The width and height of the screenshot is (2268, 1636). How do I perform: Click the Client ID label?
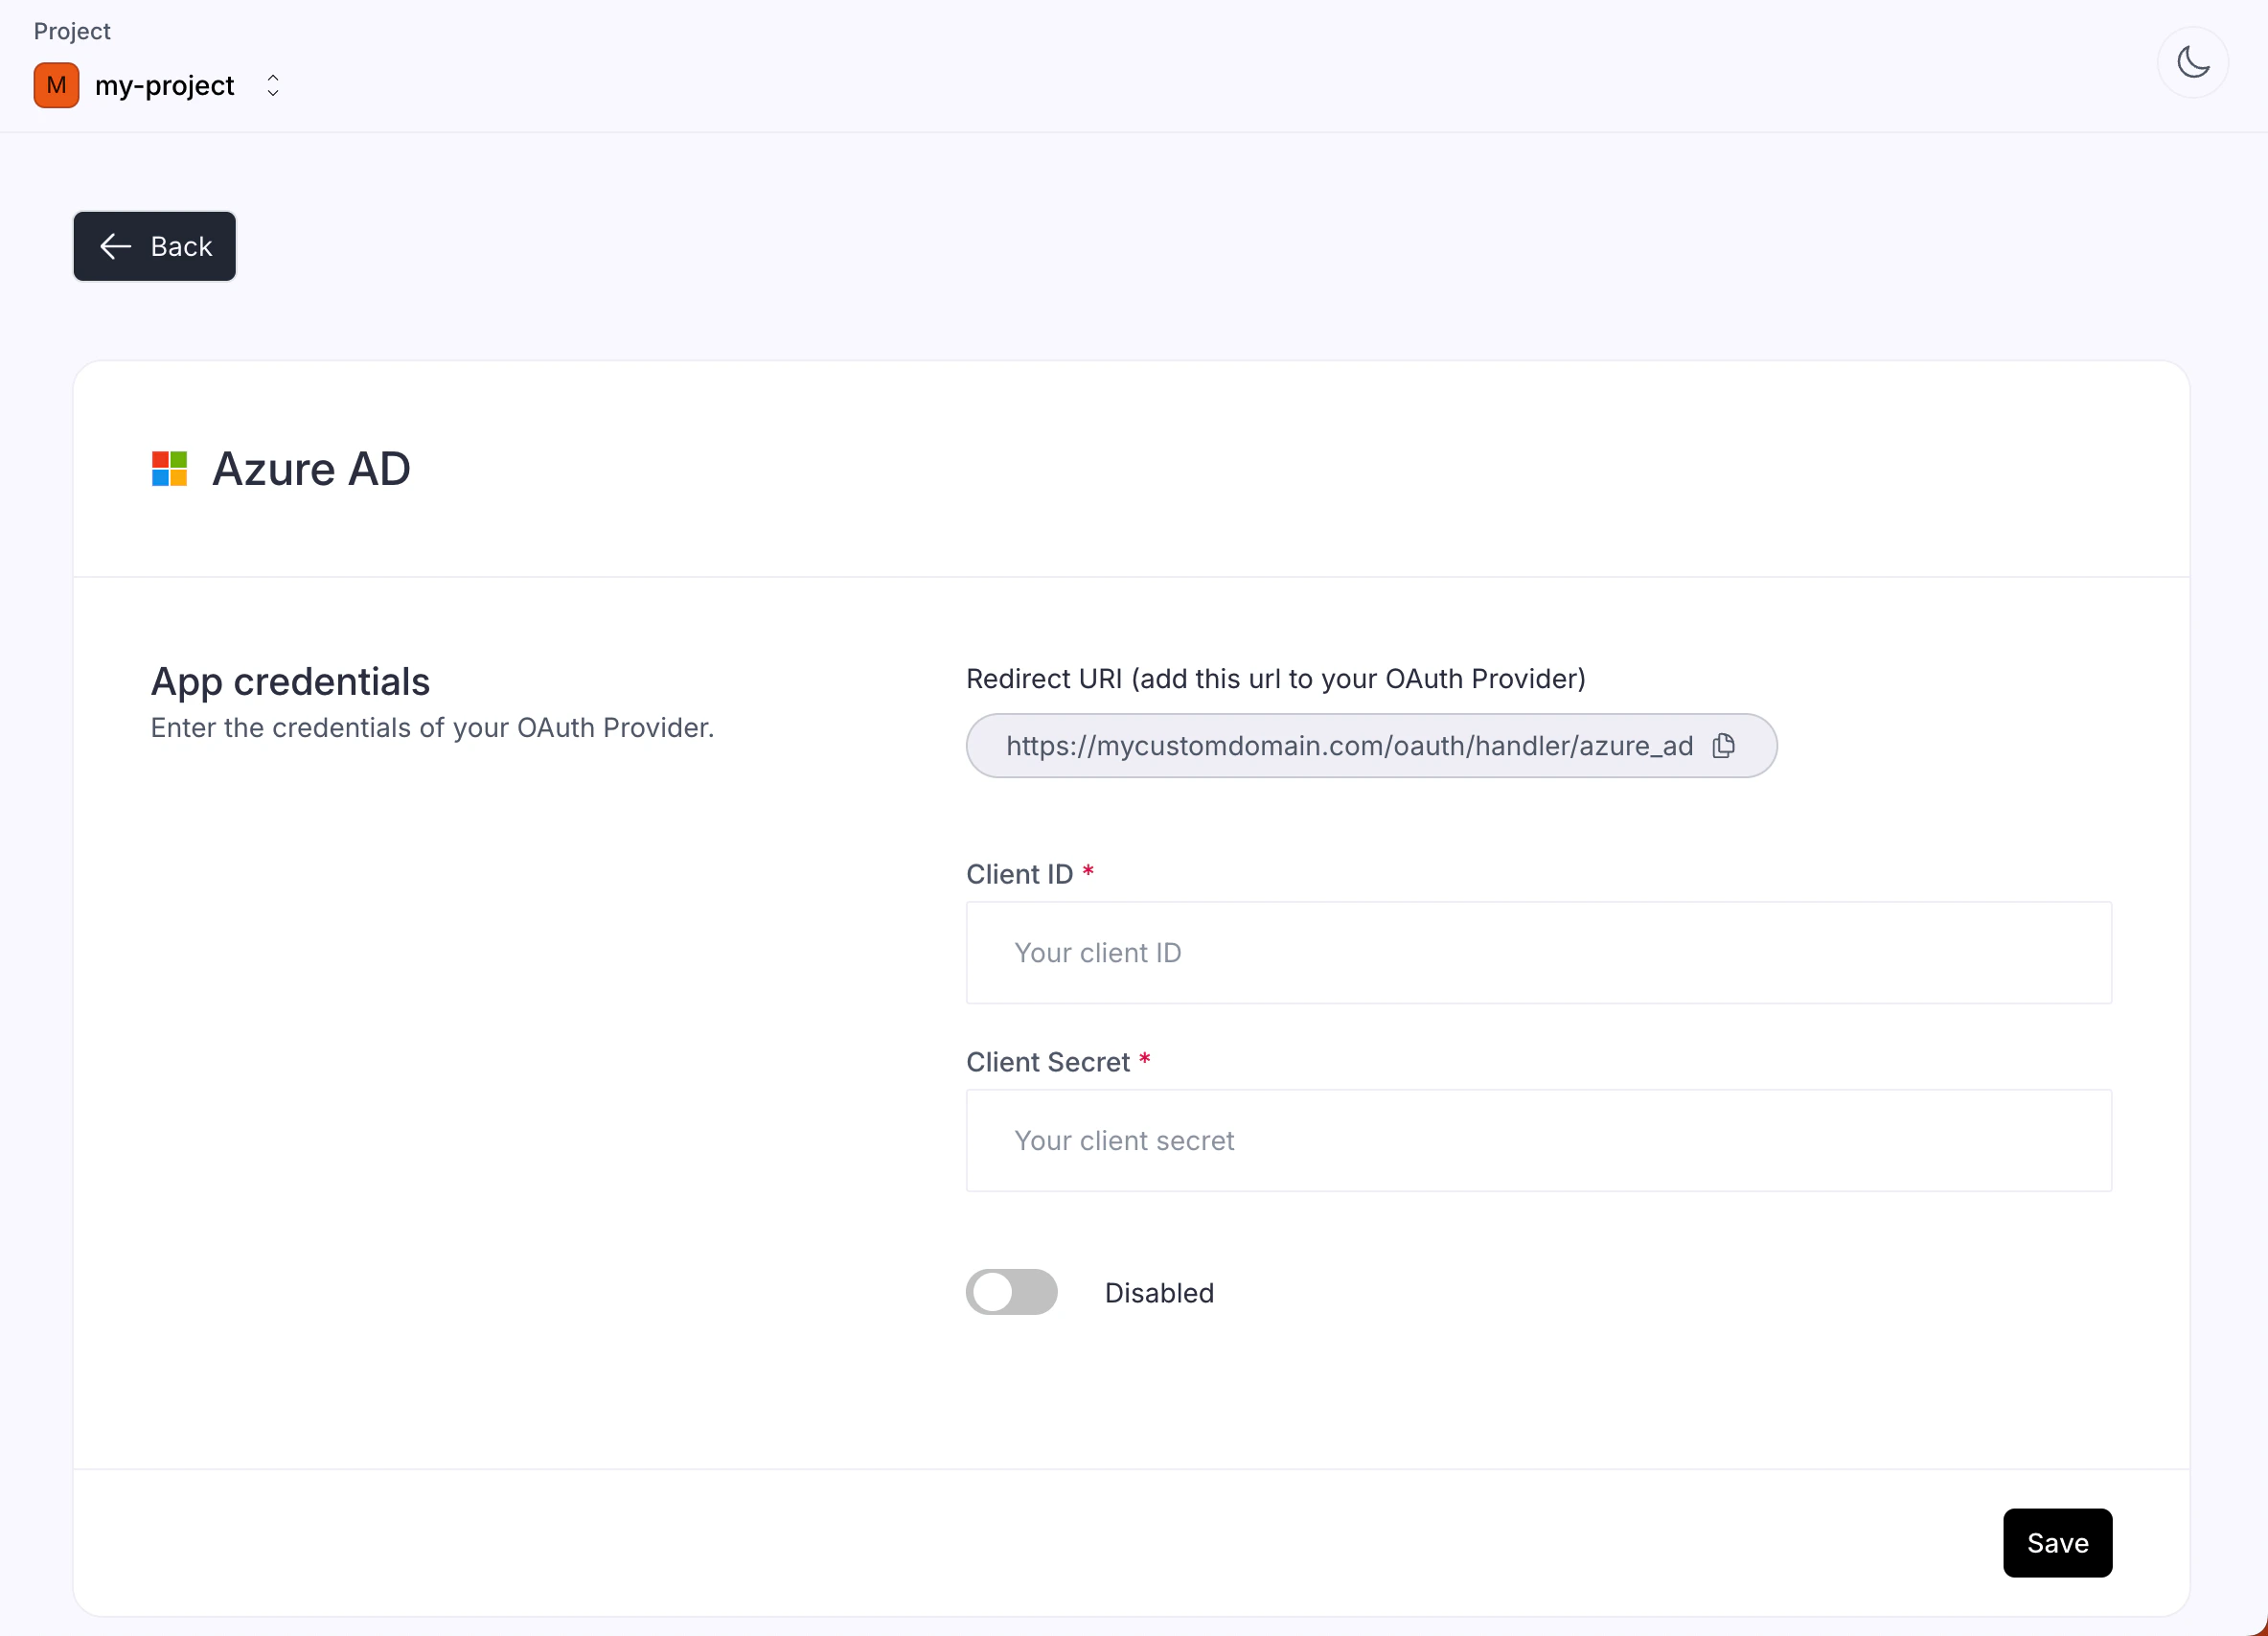(1019, 874)
